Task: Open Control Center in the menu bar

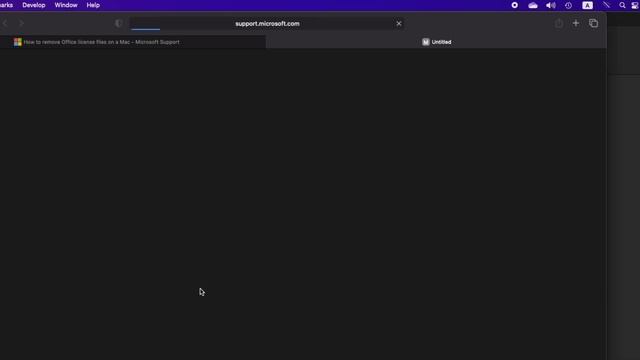Action: point(635,5)
